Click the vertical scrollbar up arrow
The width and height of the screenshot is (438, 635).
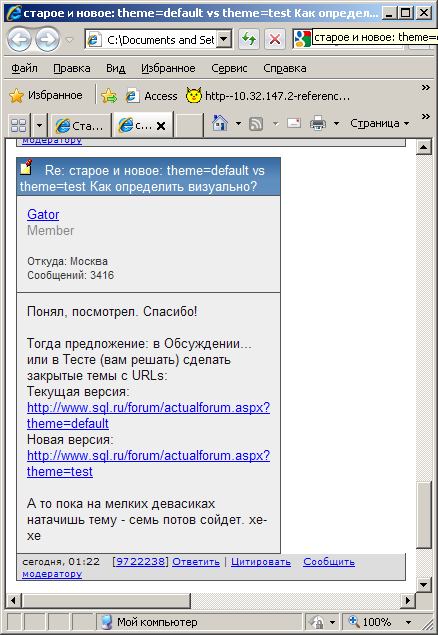tap(423, 147)
